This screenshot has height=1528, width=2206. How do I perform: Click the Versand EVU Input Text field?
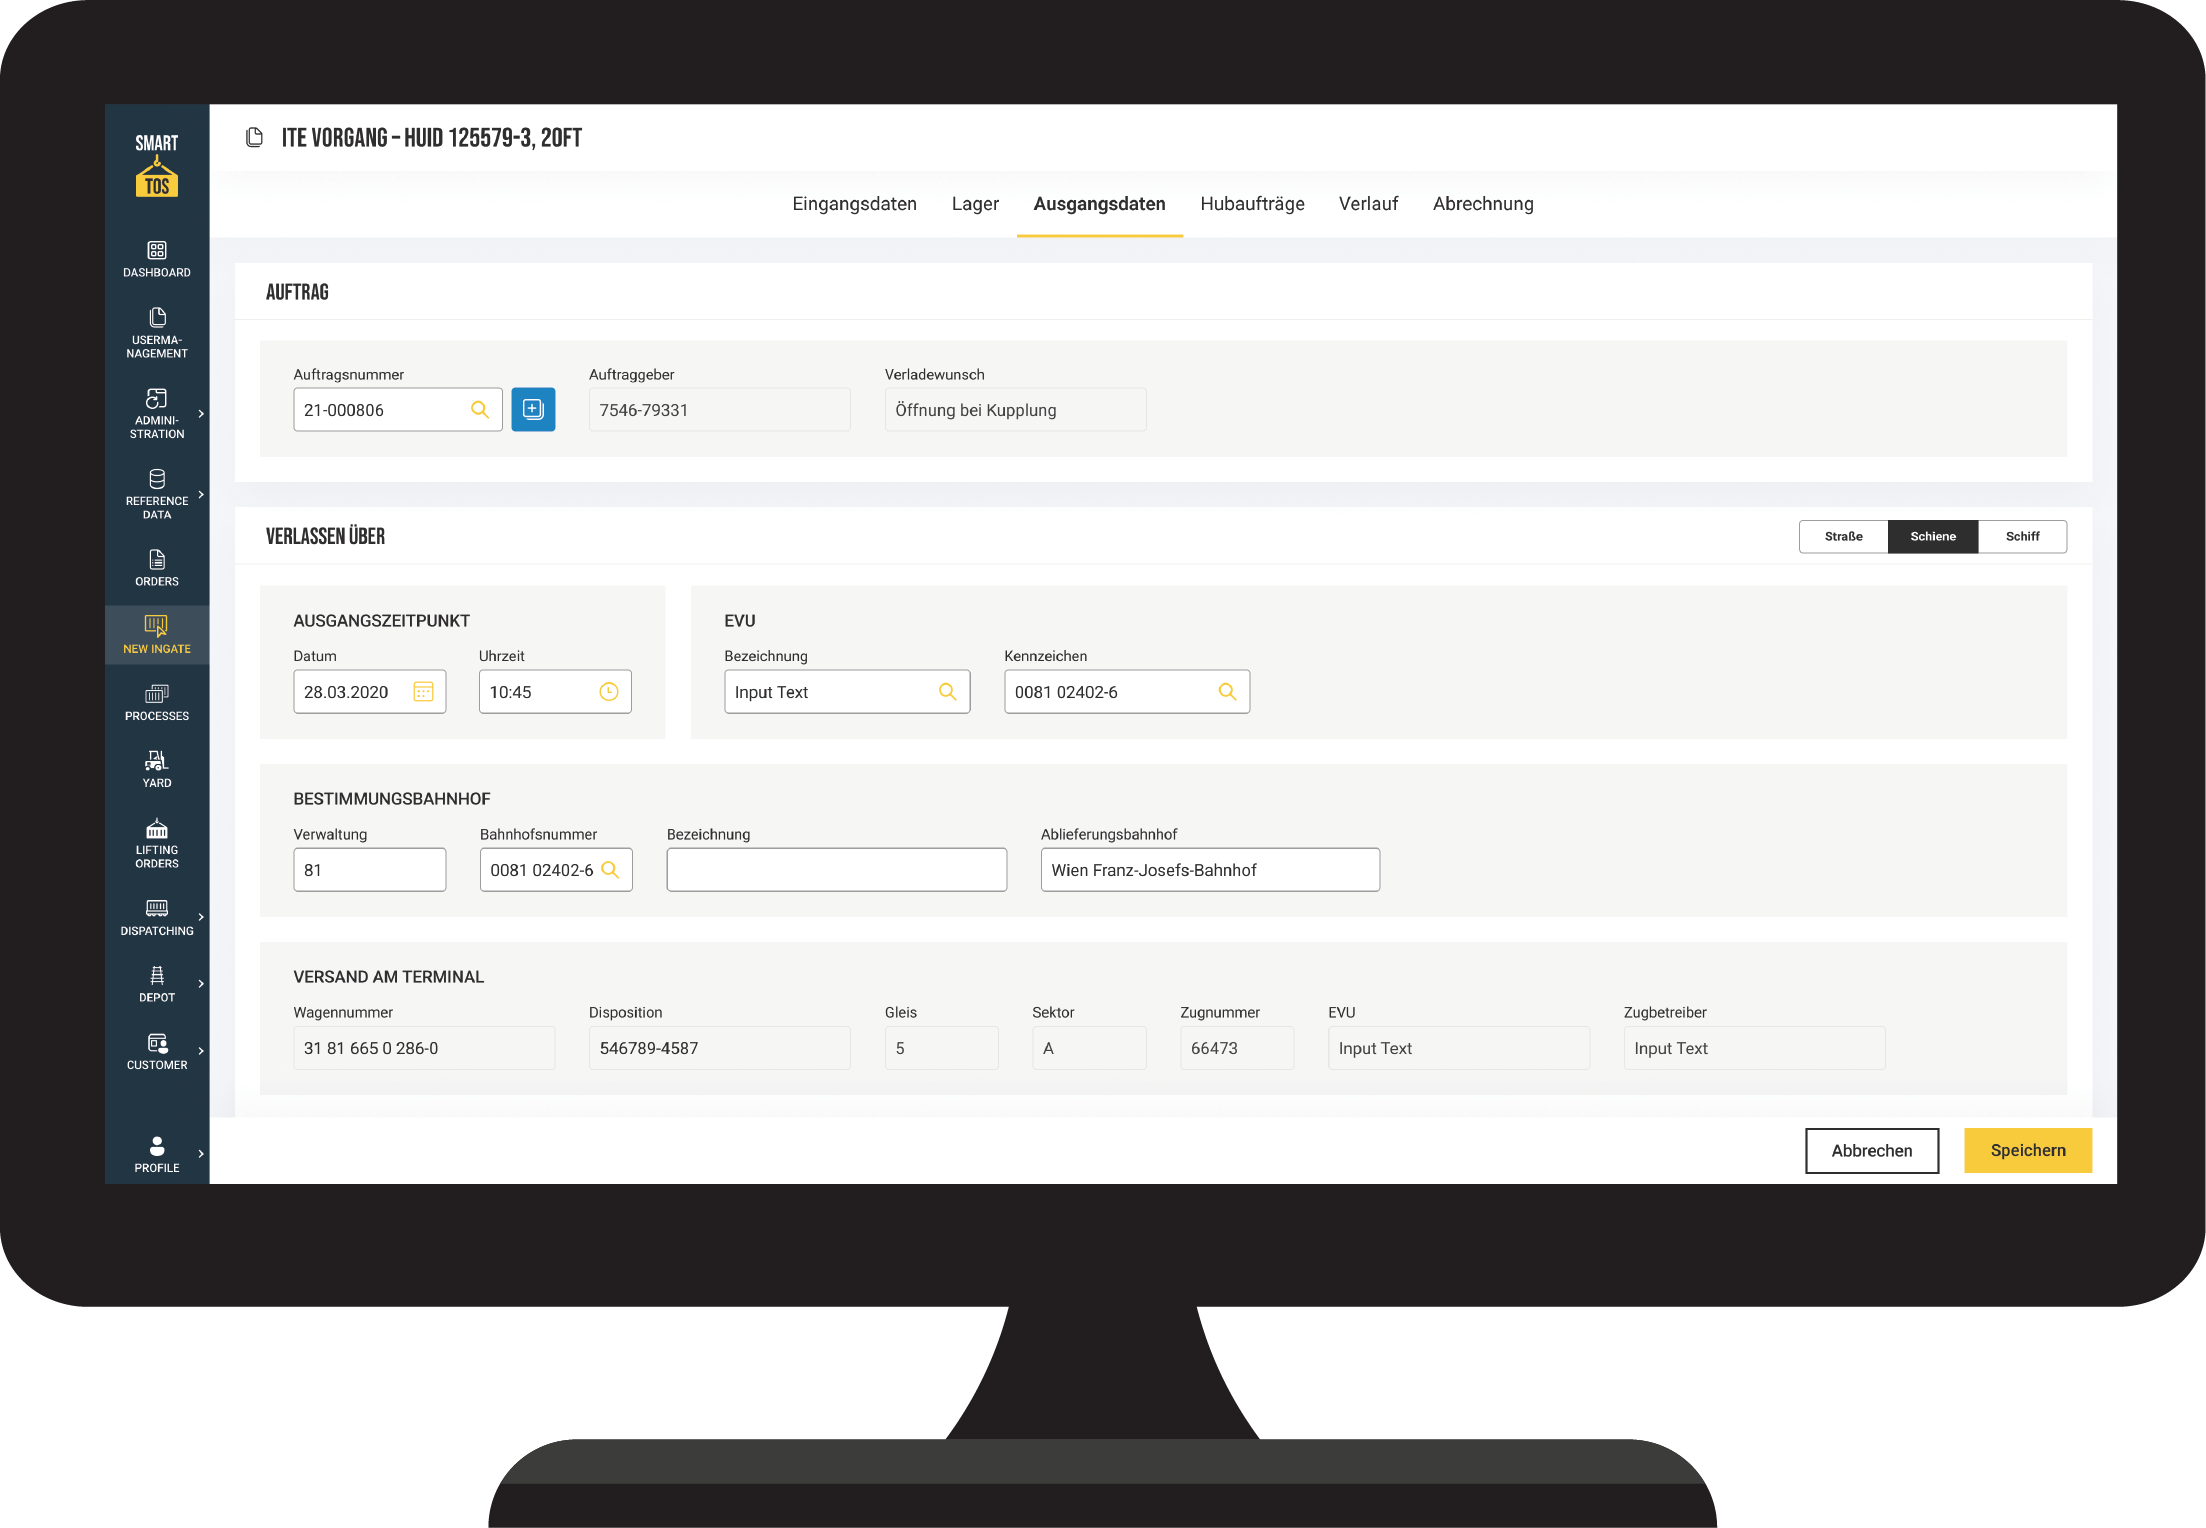coord(1459,1048)
